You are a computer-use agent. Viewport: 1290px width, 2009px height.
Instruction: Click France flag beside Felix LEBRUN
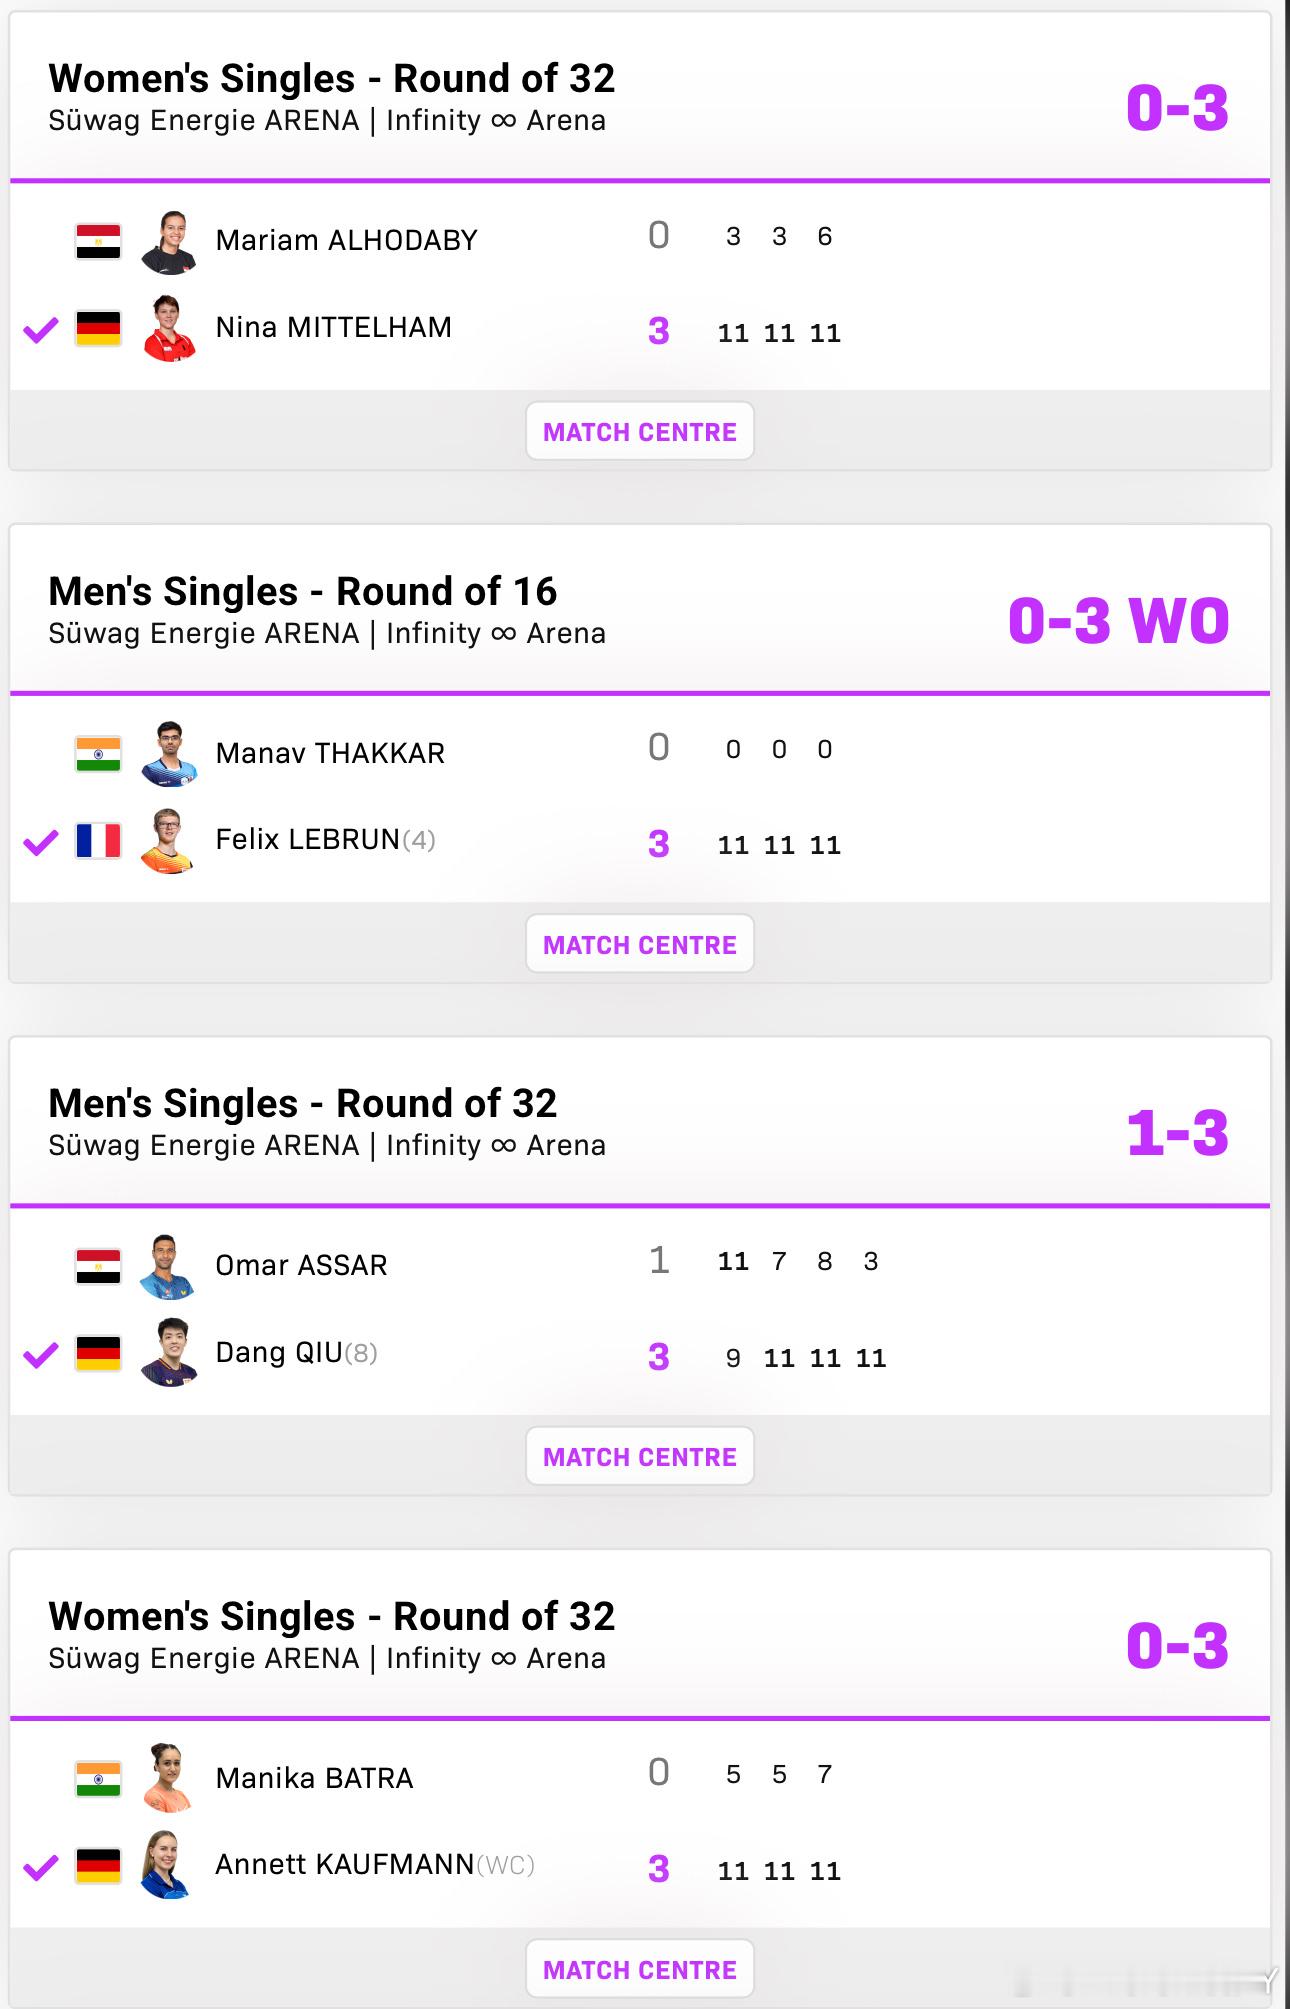pyautogui.click(x=98, y=841)
